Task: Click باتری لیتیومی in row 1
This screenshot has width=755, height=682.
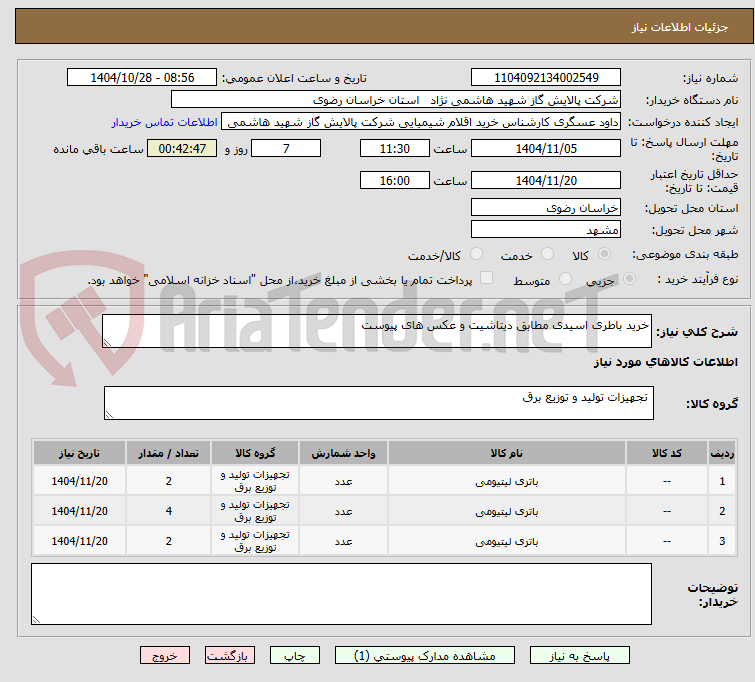Action: 507,481
